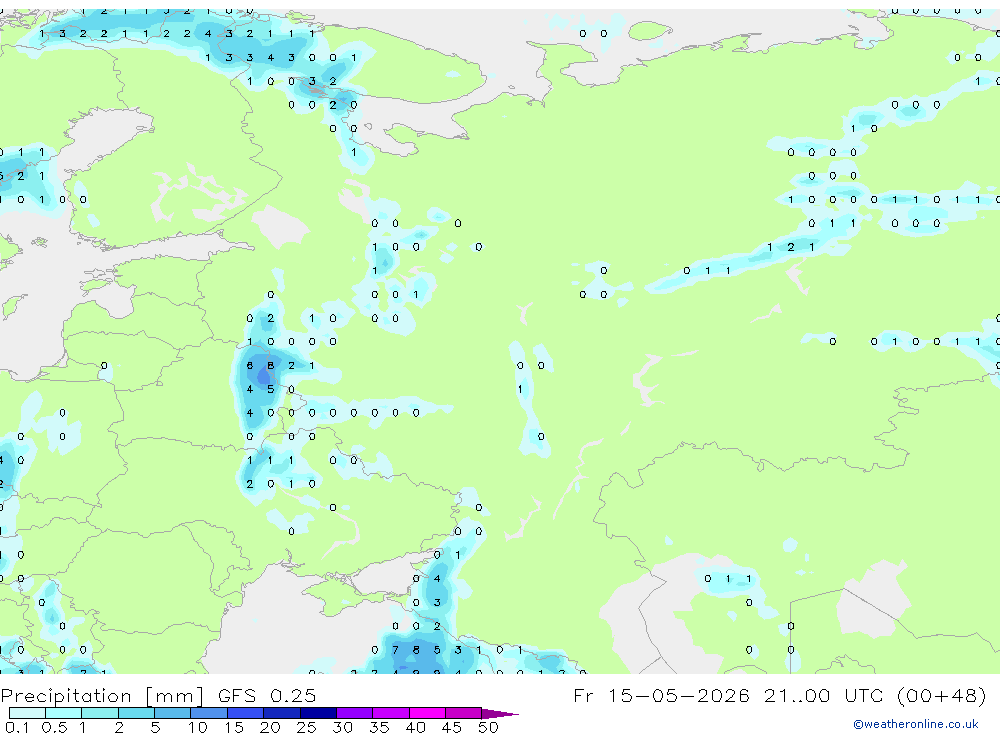1000x733 pixels.
Task: Click the 10–15 mm legend swatch
Action: 209,713
